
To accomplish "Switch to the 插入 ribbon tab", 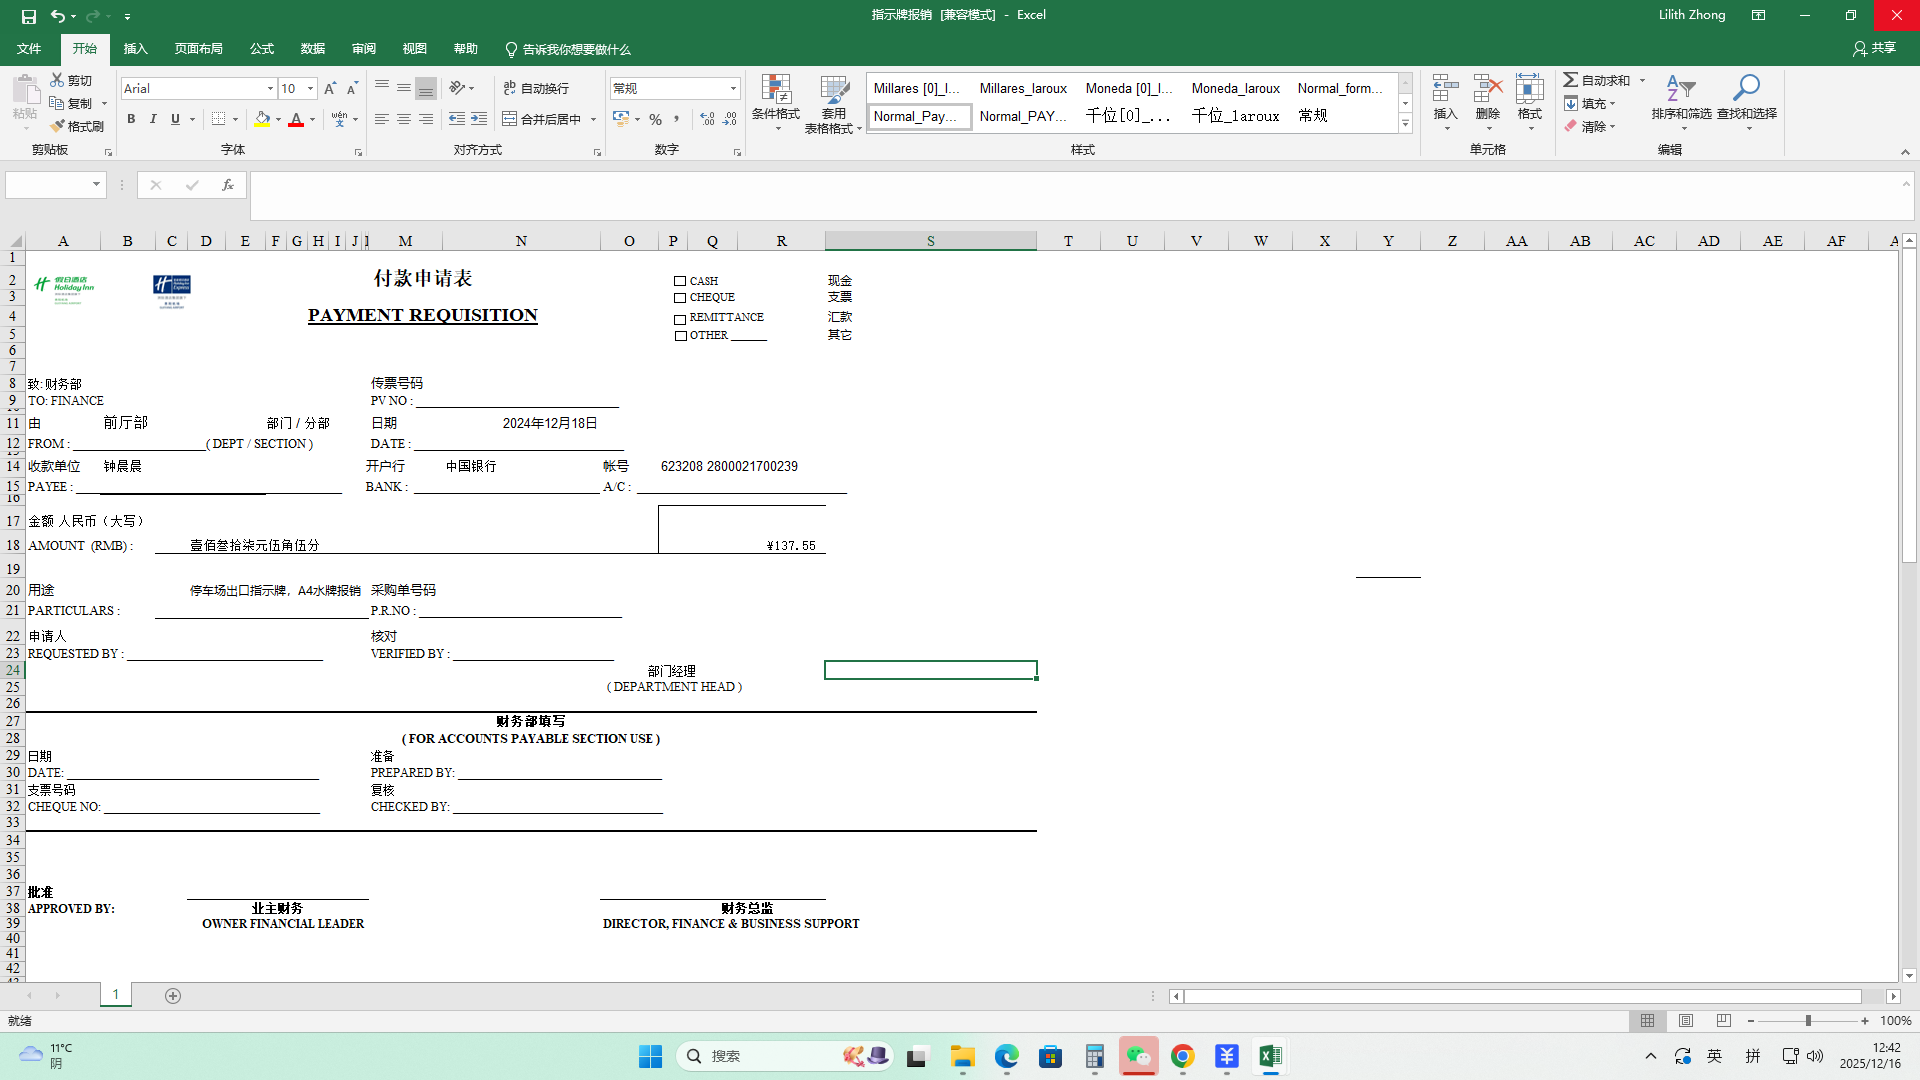I will 135,49.
